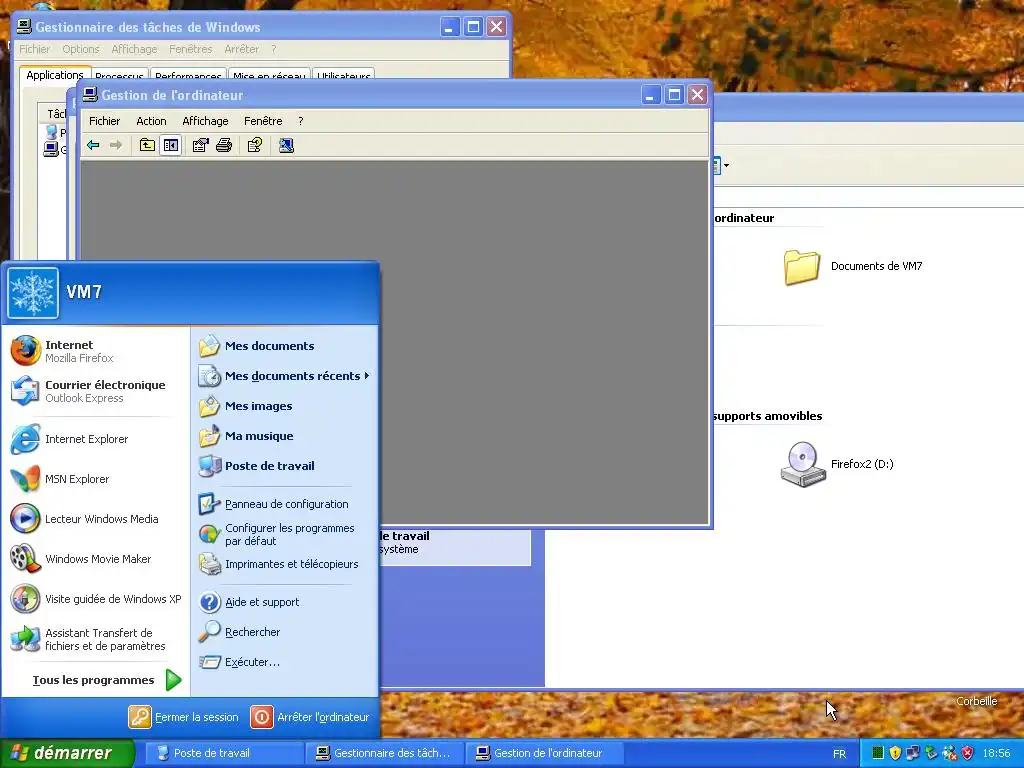Select the Applications tab in Task Manager

[x=55, y=75]
